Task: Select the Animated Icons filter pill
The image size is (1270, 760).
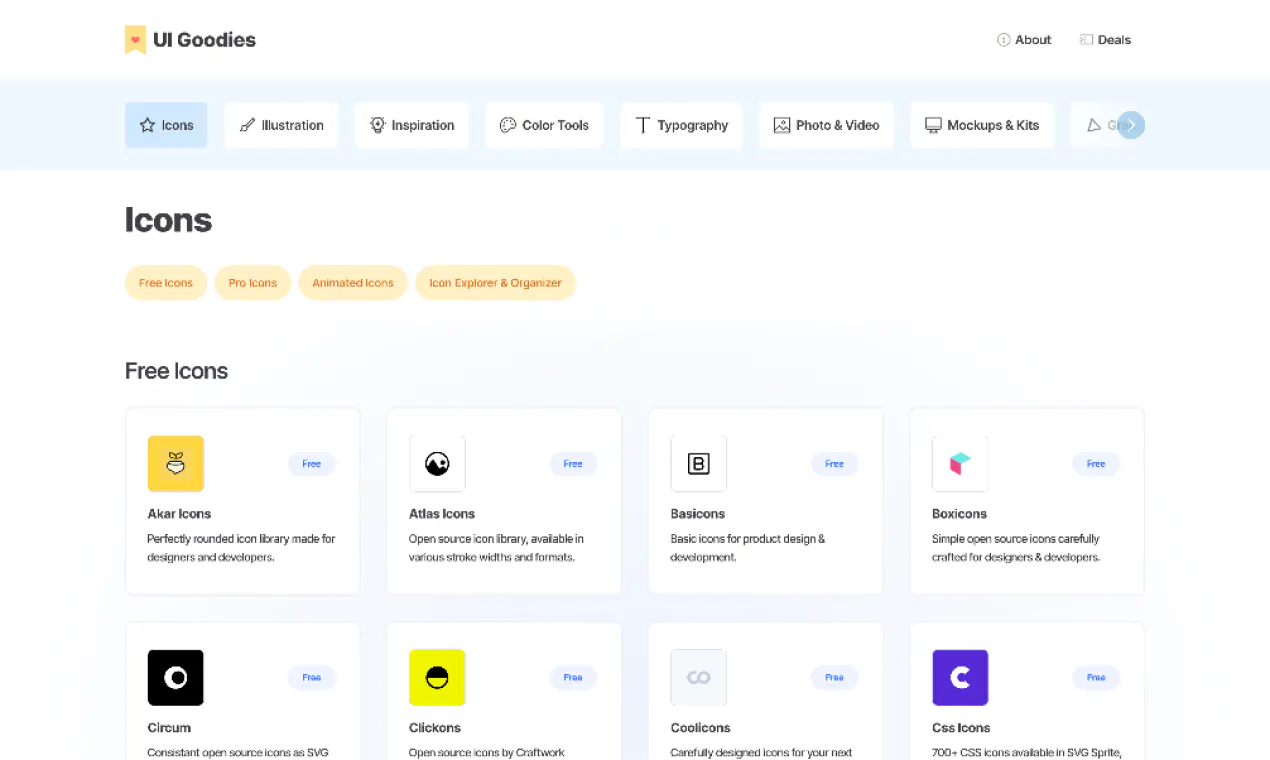Action: 353,283
